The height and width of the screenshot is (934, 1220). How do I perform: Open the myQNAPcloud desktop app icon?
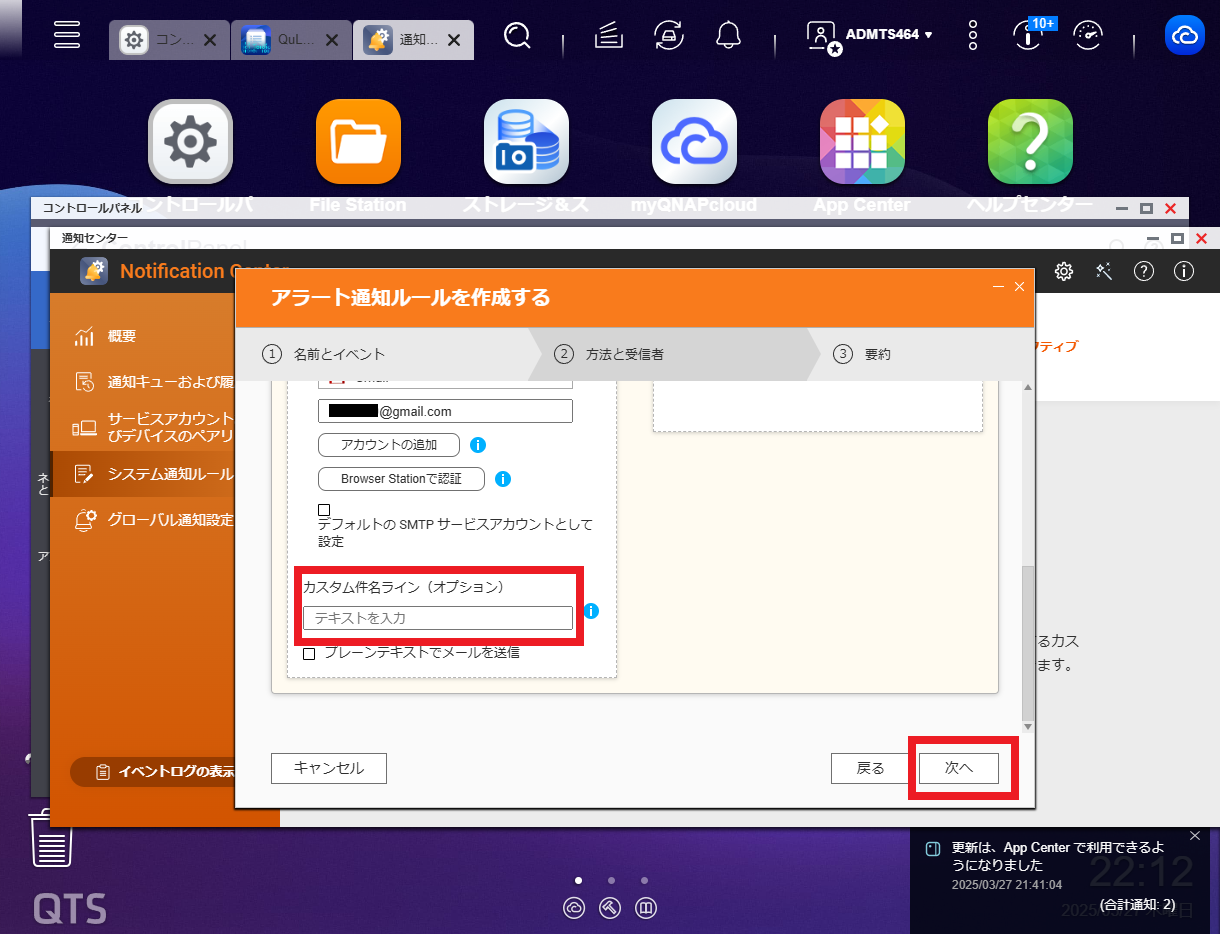click(x=694, y=142)
